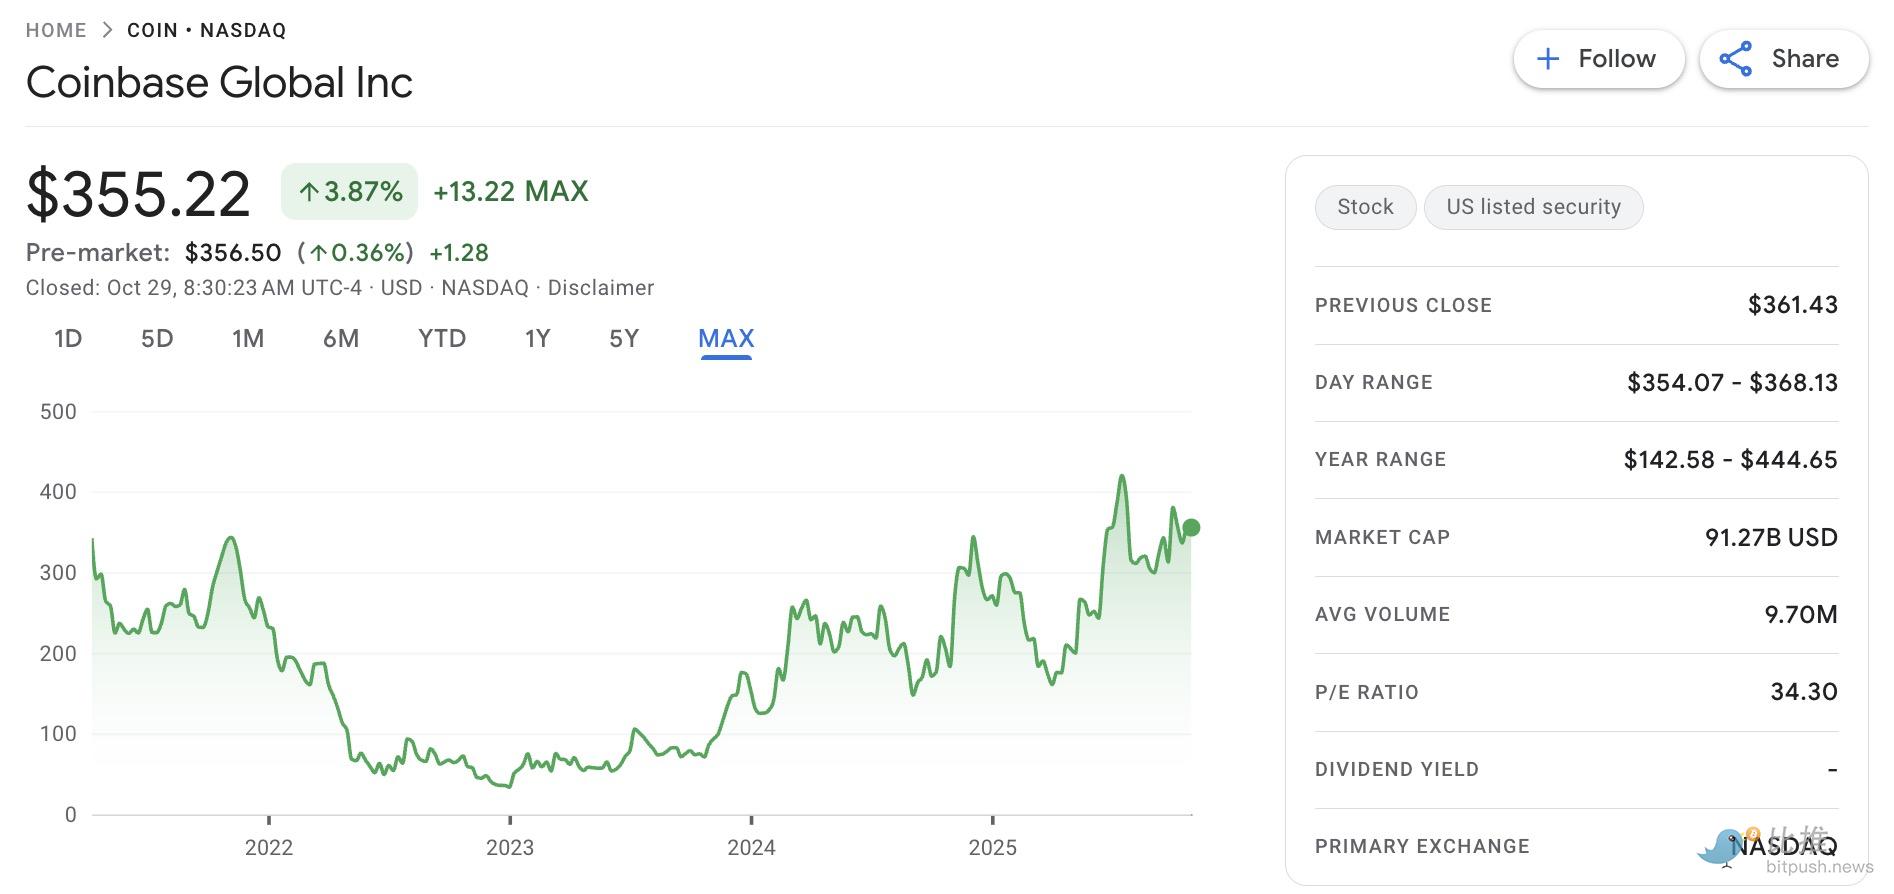Image resolution: width=1894 pixels, height=894 pixels.
Task: Switch to the 6M range tab
Action: coord(341,339)
